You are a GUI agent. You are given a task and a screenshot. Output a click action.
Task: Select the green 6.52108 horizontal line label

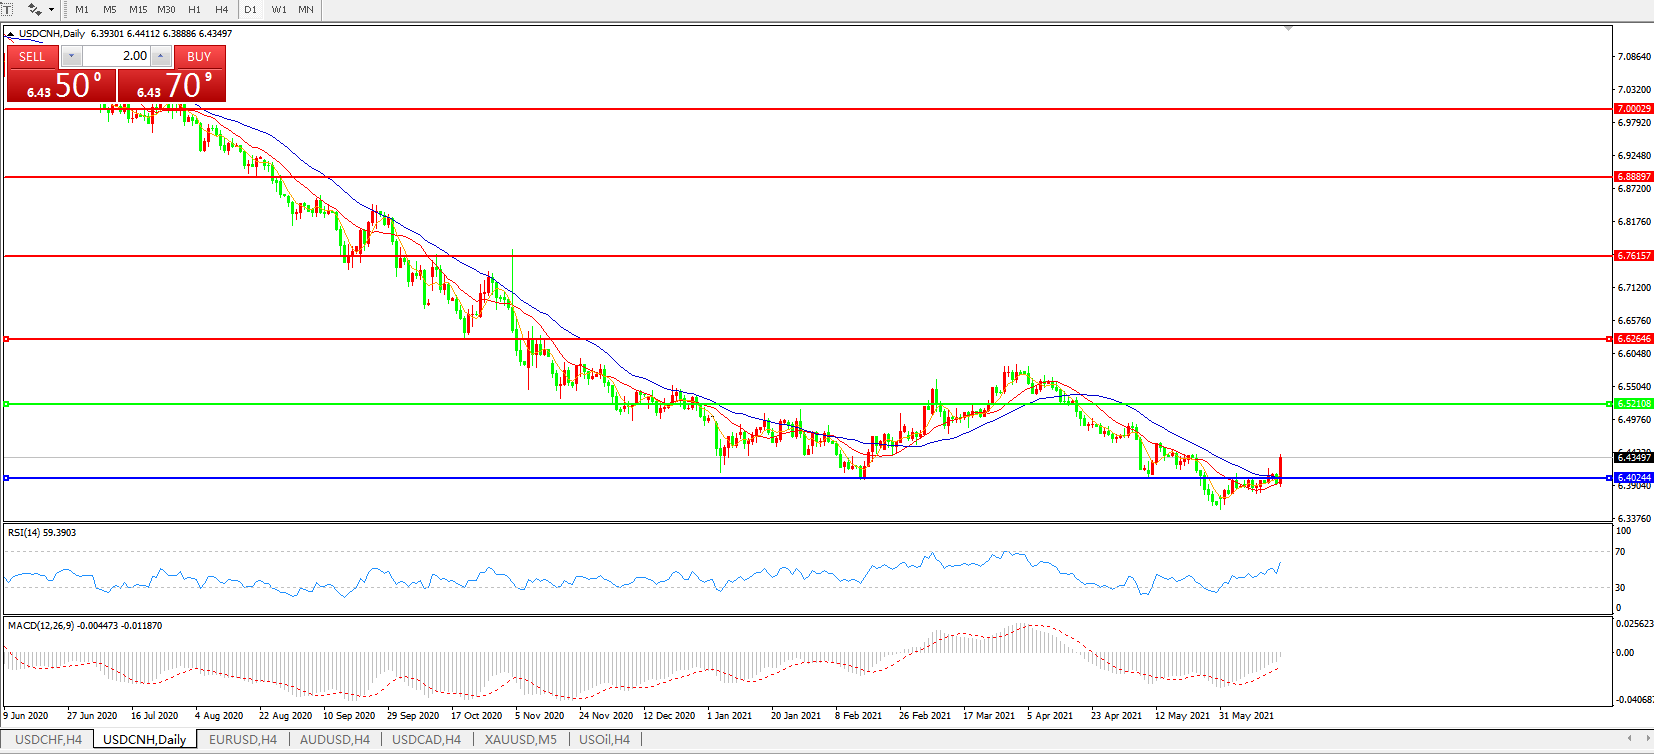point(1633,404)
